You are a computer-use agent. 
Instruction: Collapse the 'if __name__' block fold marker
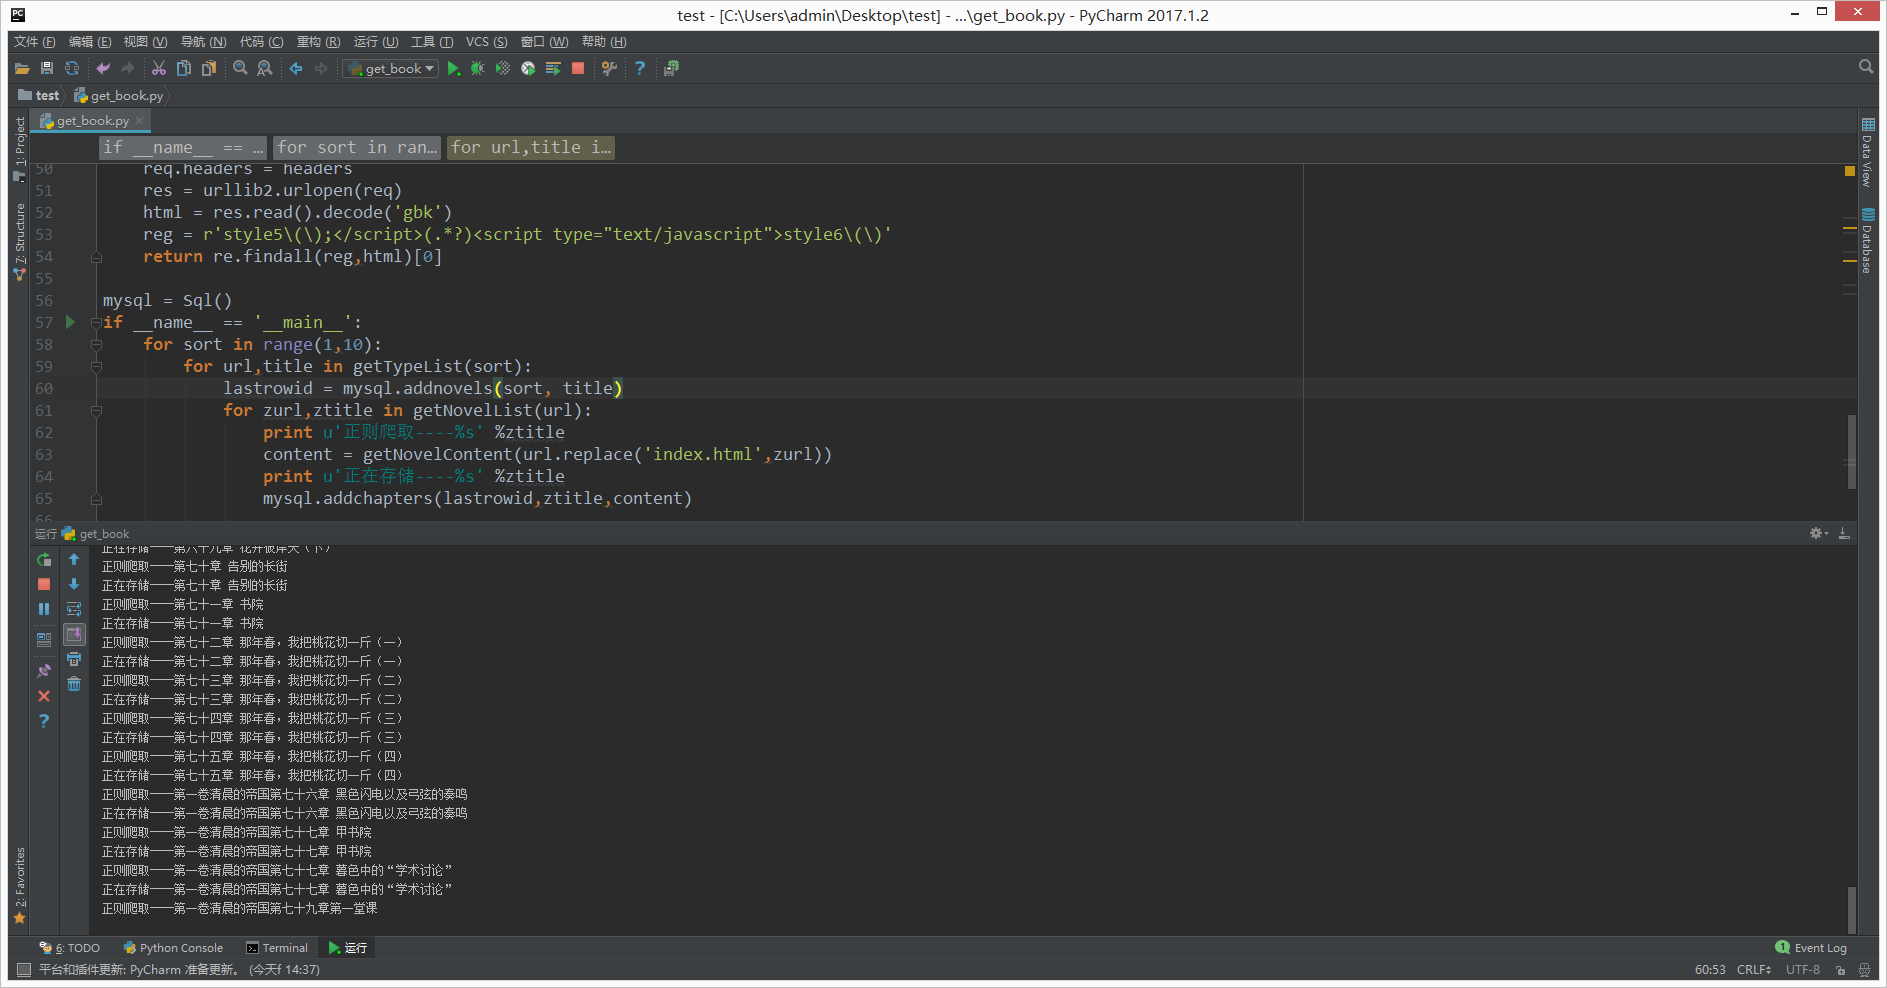click(x=96, y=322)
